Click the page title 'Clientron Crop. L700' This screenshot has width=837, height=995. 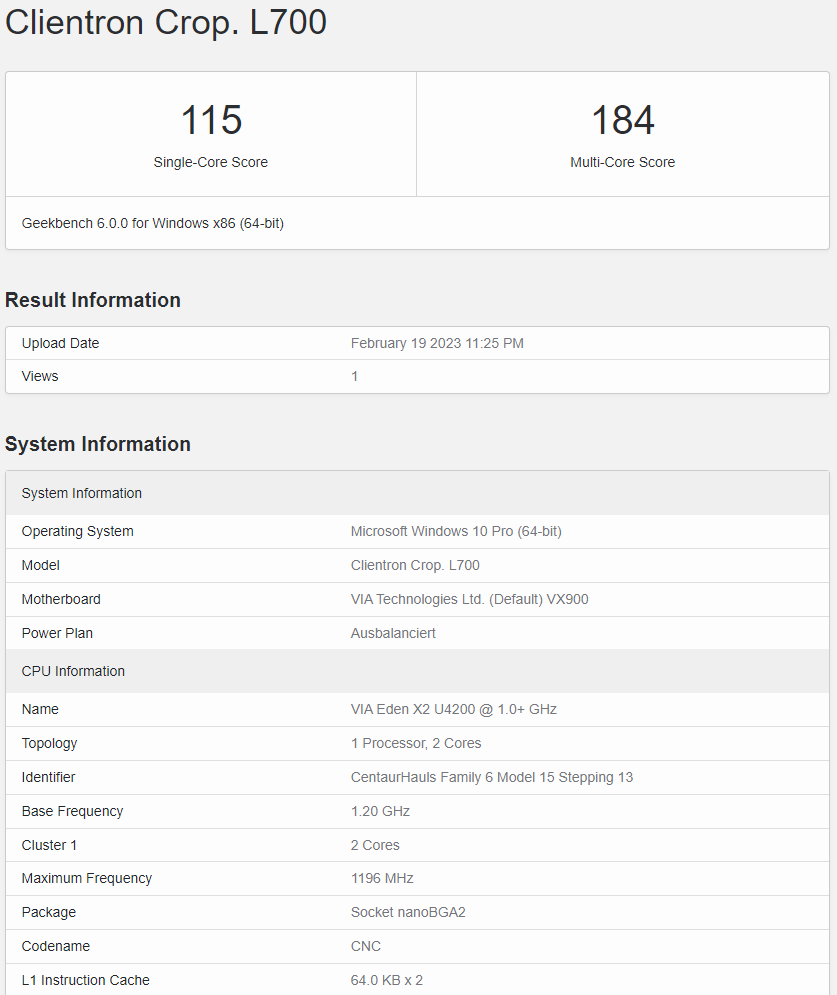pos(166,22)
